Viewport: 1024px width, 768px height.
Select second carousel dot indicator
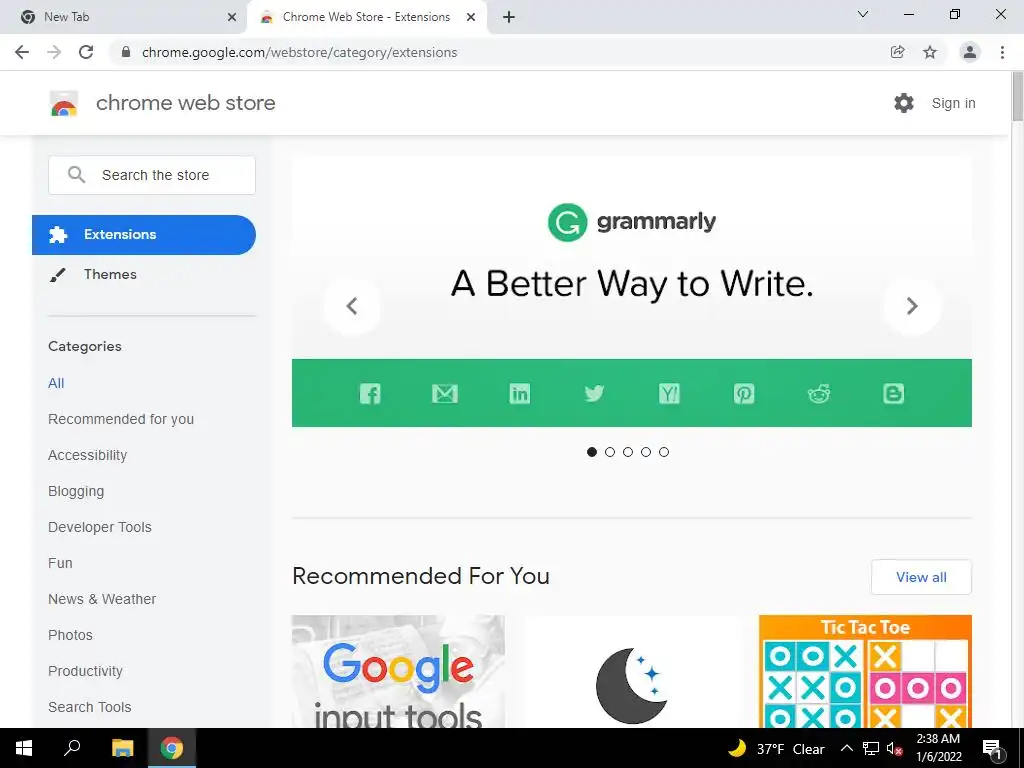pyautogui.click(x=610, y=452)
